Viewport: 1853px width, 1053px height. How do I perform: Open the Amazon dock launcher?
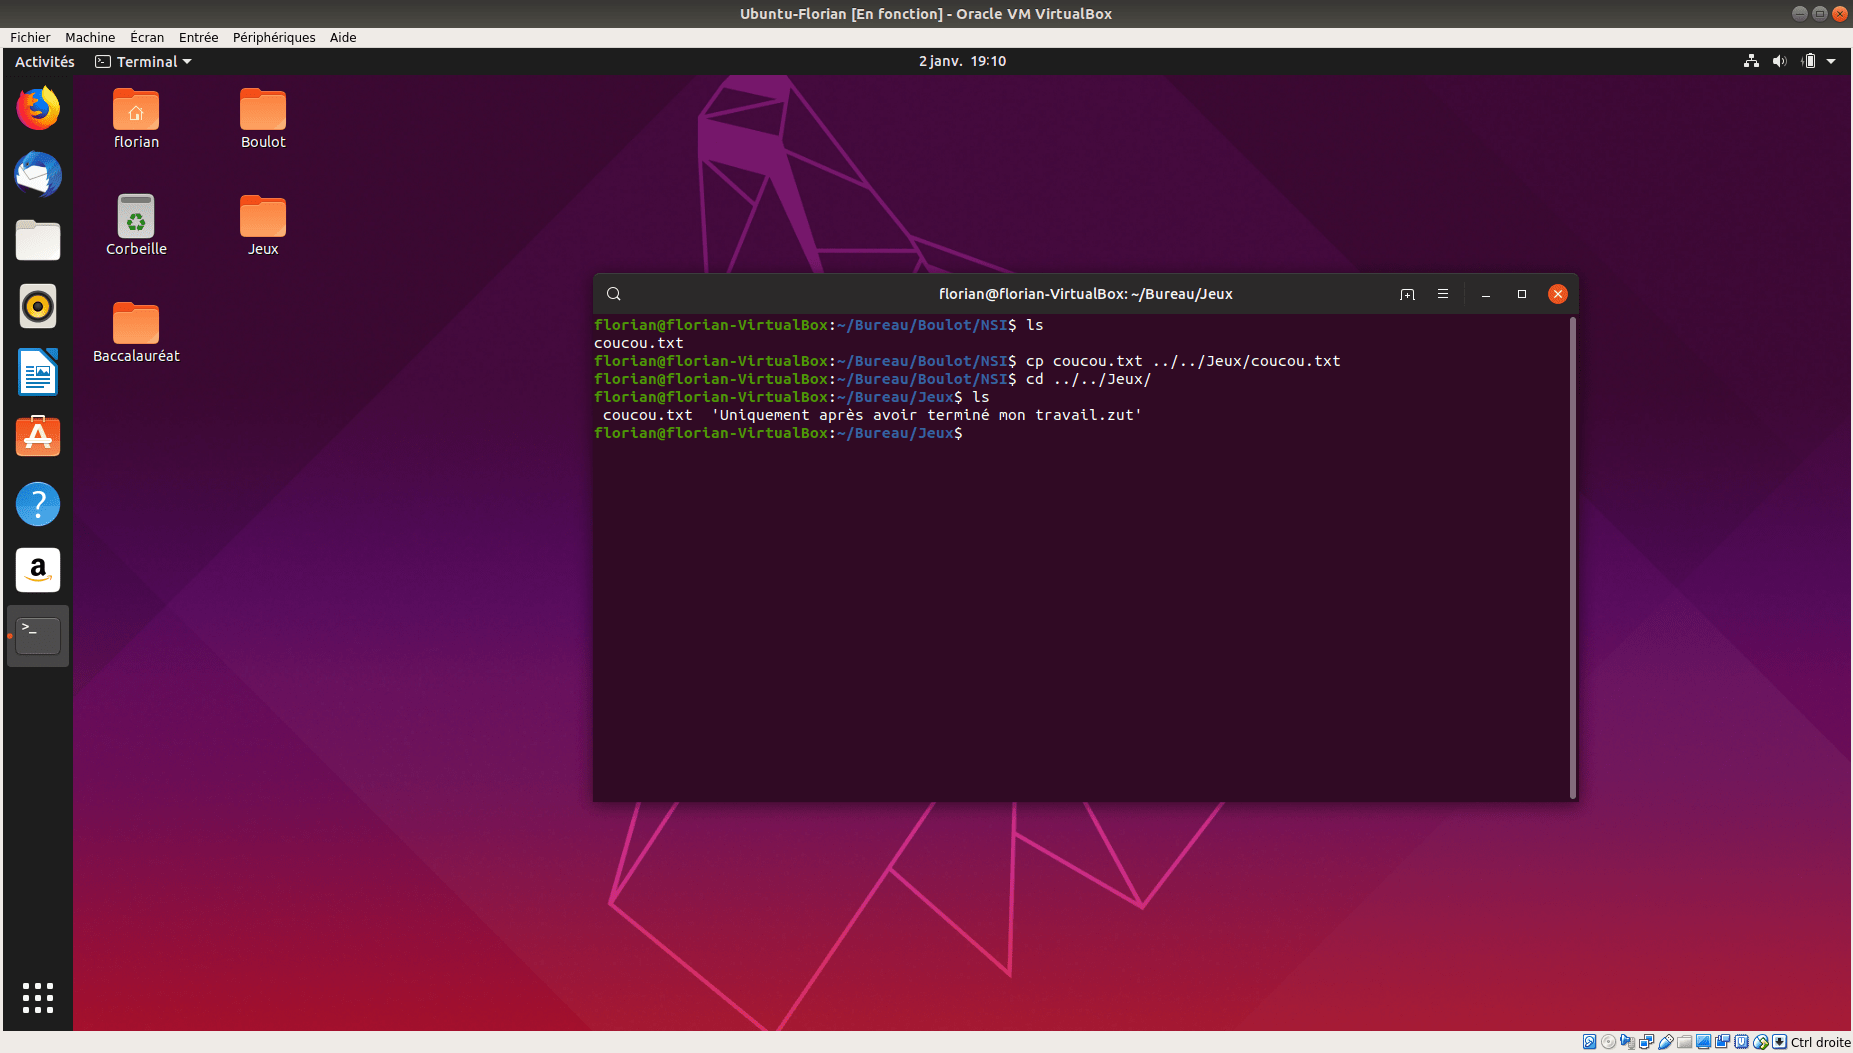pyautogui.click(x=38, y=570)
